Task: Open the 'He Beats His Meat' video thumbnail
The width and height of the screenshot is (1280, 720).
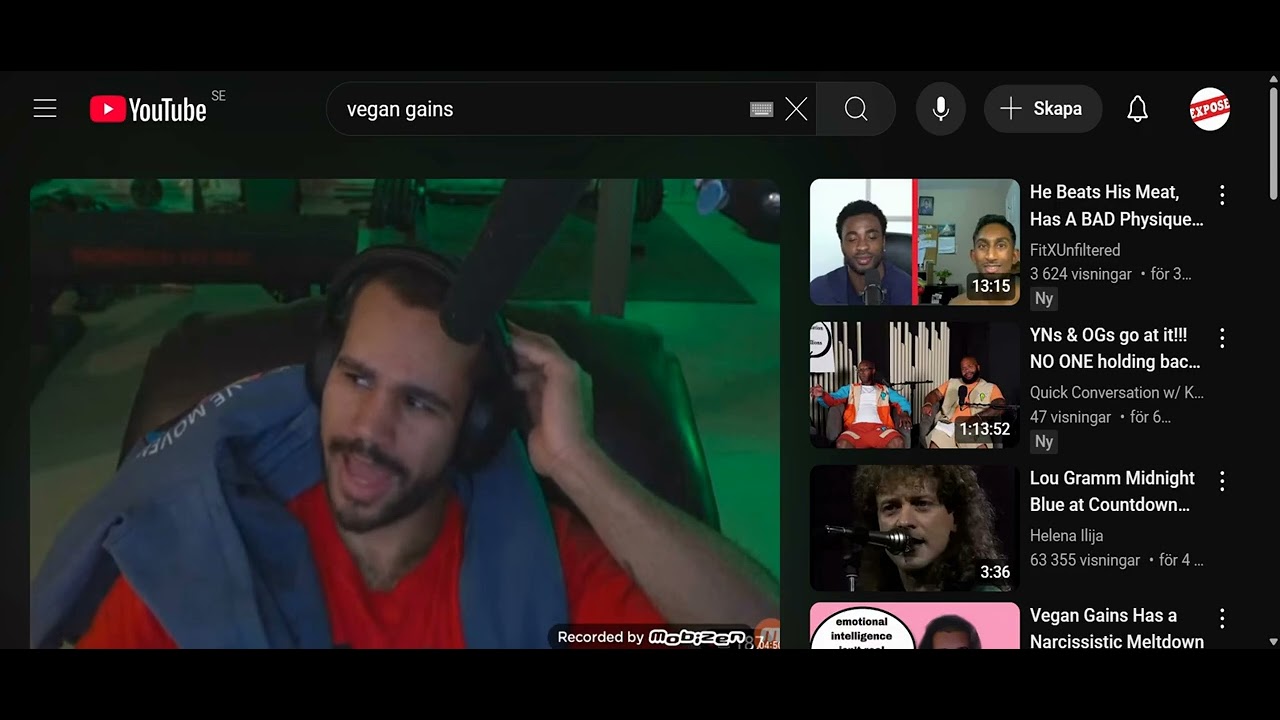Action: click(915, 242)
